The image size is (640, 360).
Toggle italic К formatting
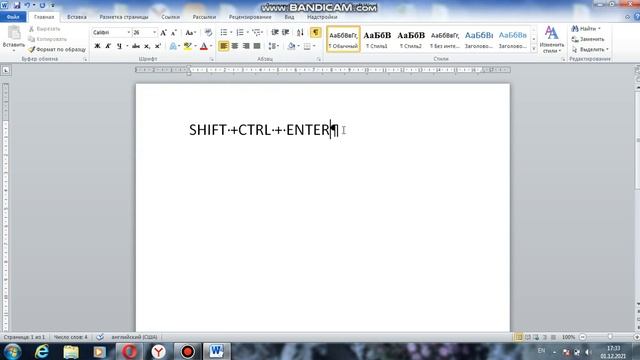point(108,46)
